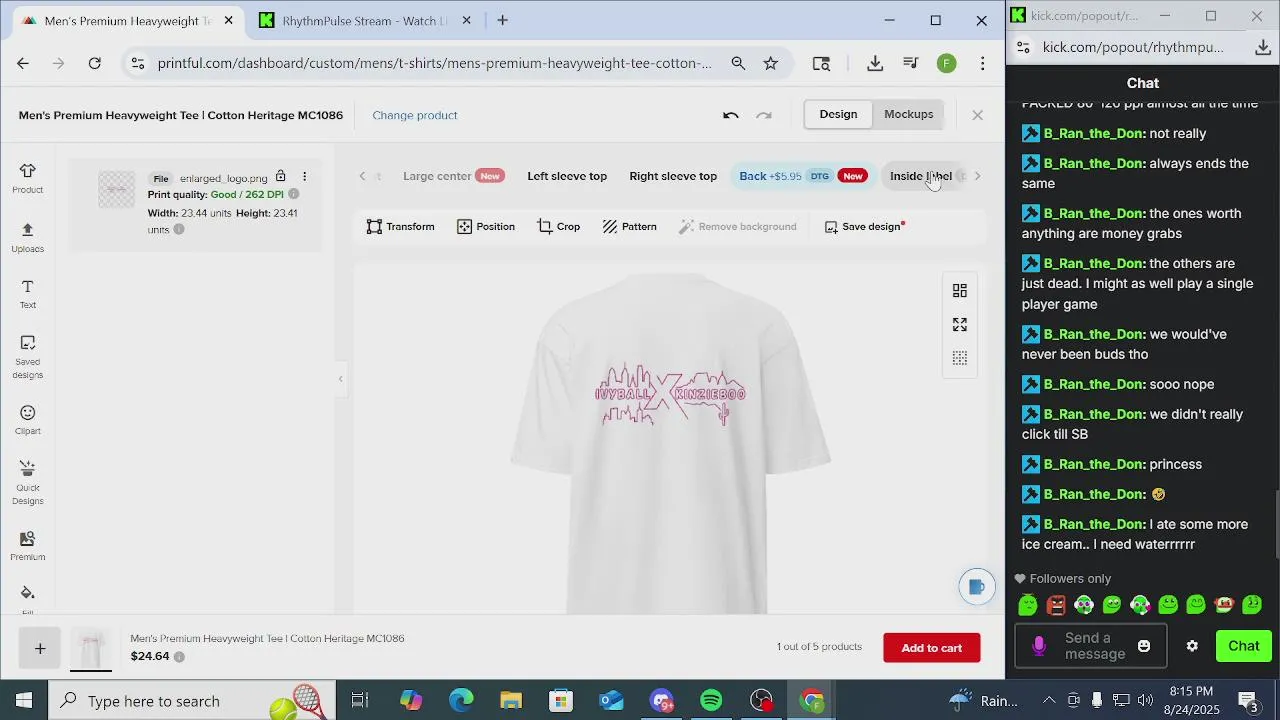Click Add to cart
1280x720 pixels.
tap(932, 648)
